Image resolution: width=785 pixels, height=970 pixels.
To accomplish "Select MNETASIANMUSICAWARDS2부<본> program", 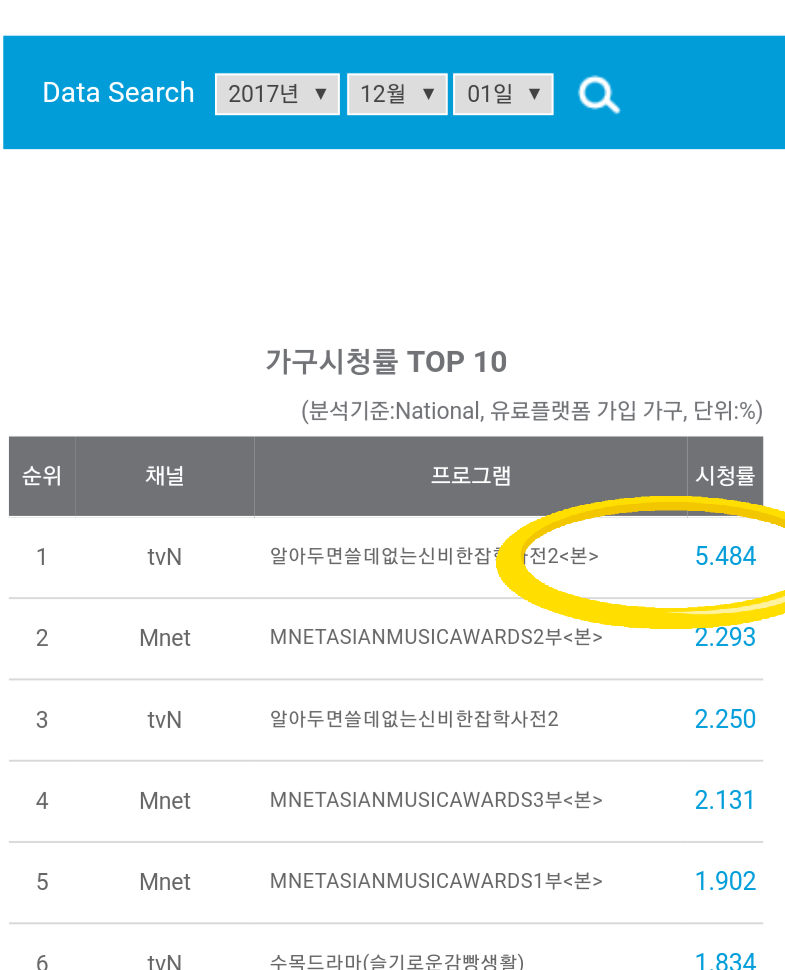I will click(x=436, y=637).
